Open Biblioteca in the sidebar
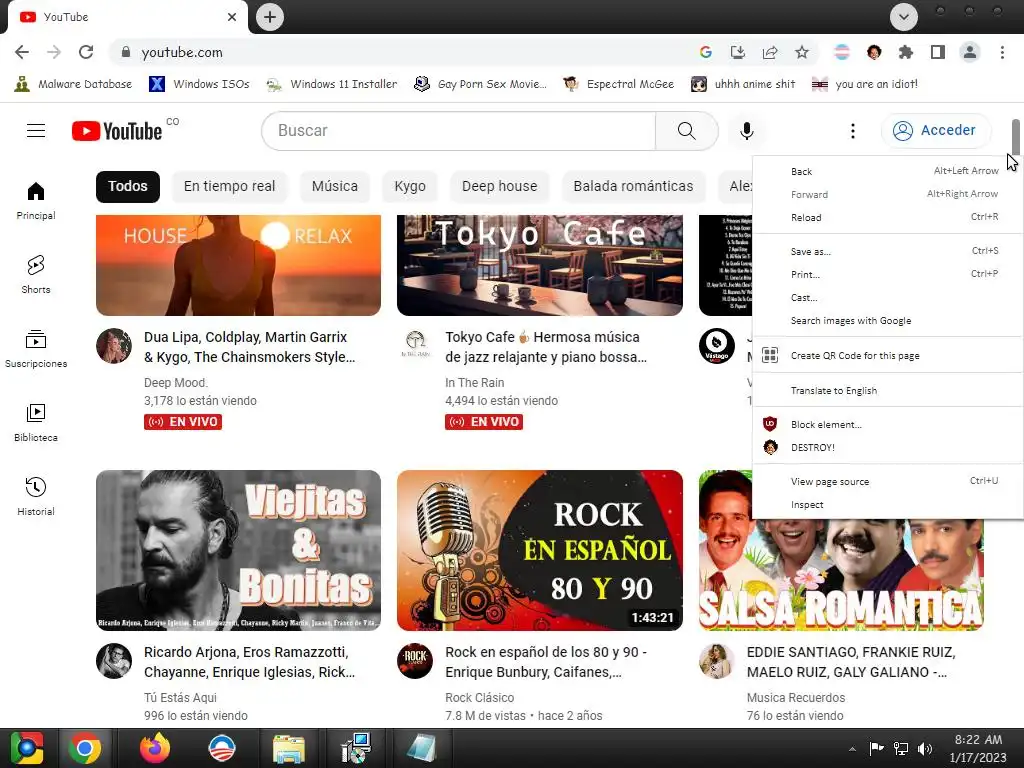The image size is (1024, 768). [36, 423]
